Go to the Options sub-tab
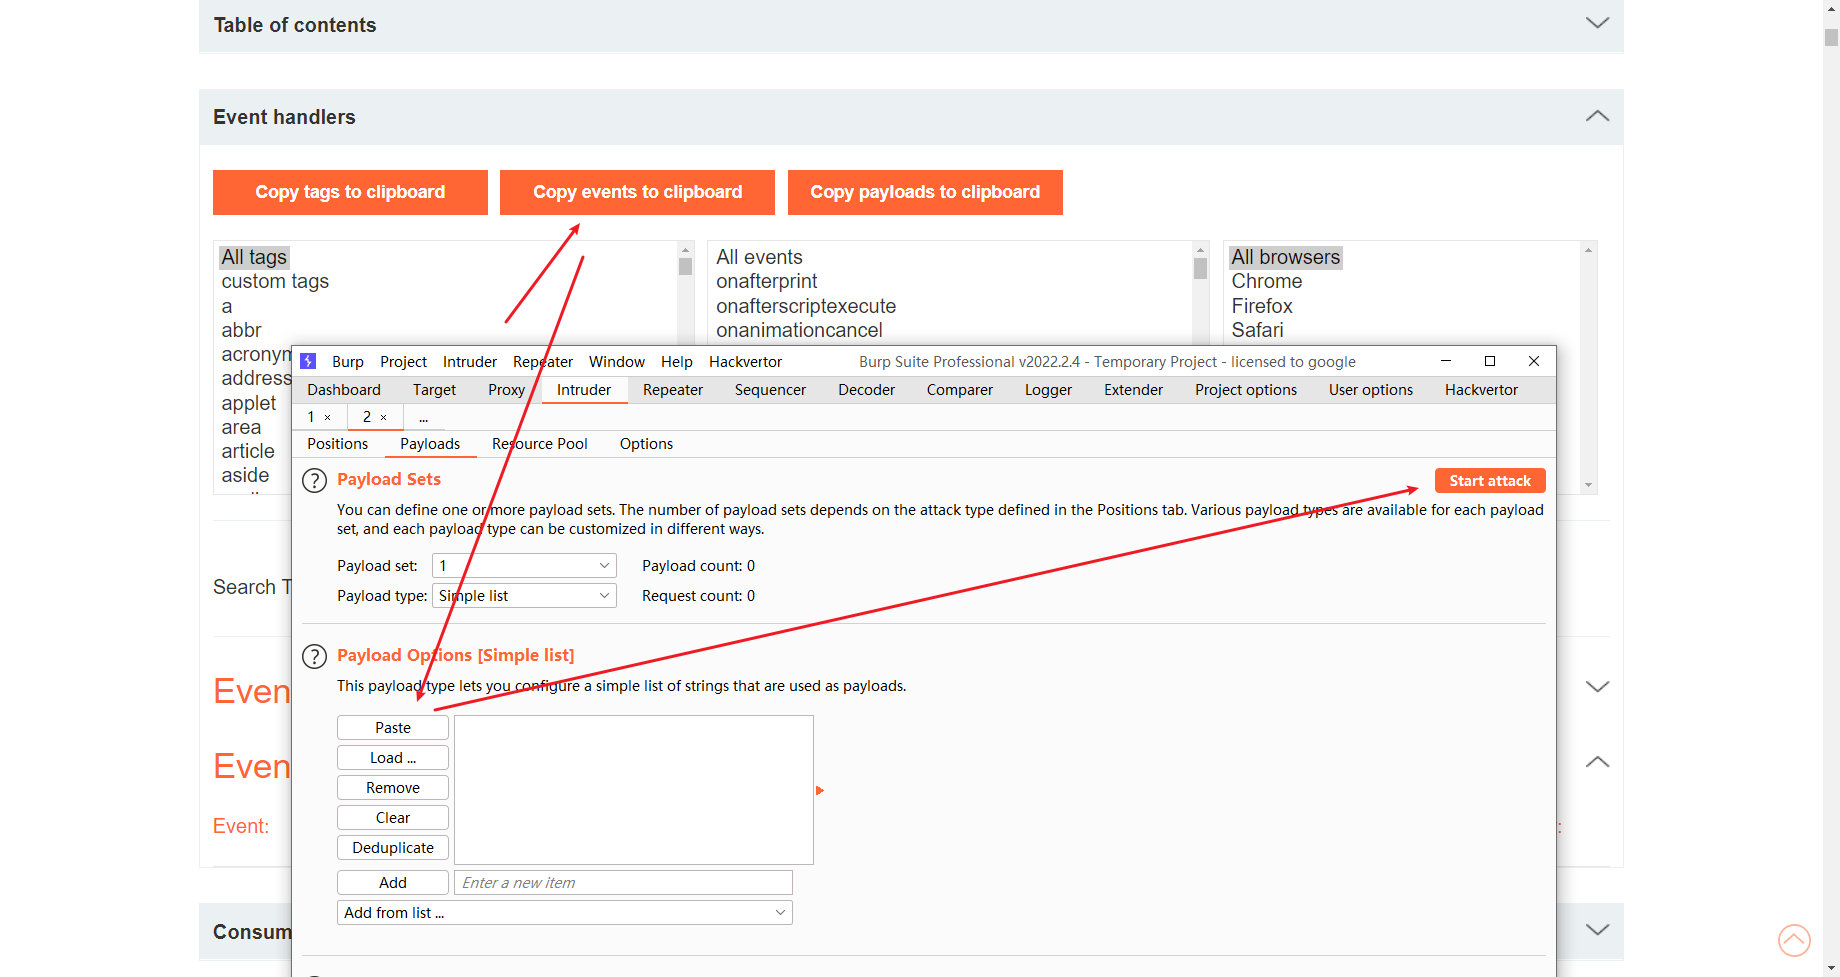Image resolution: width=1840 pixels, height=977 pixels. (646, 444)
